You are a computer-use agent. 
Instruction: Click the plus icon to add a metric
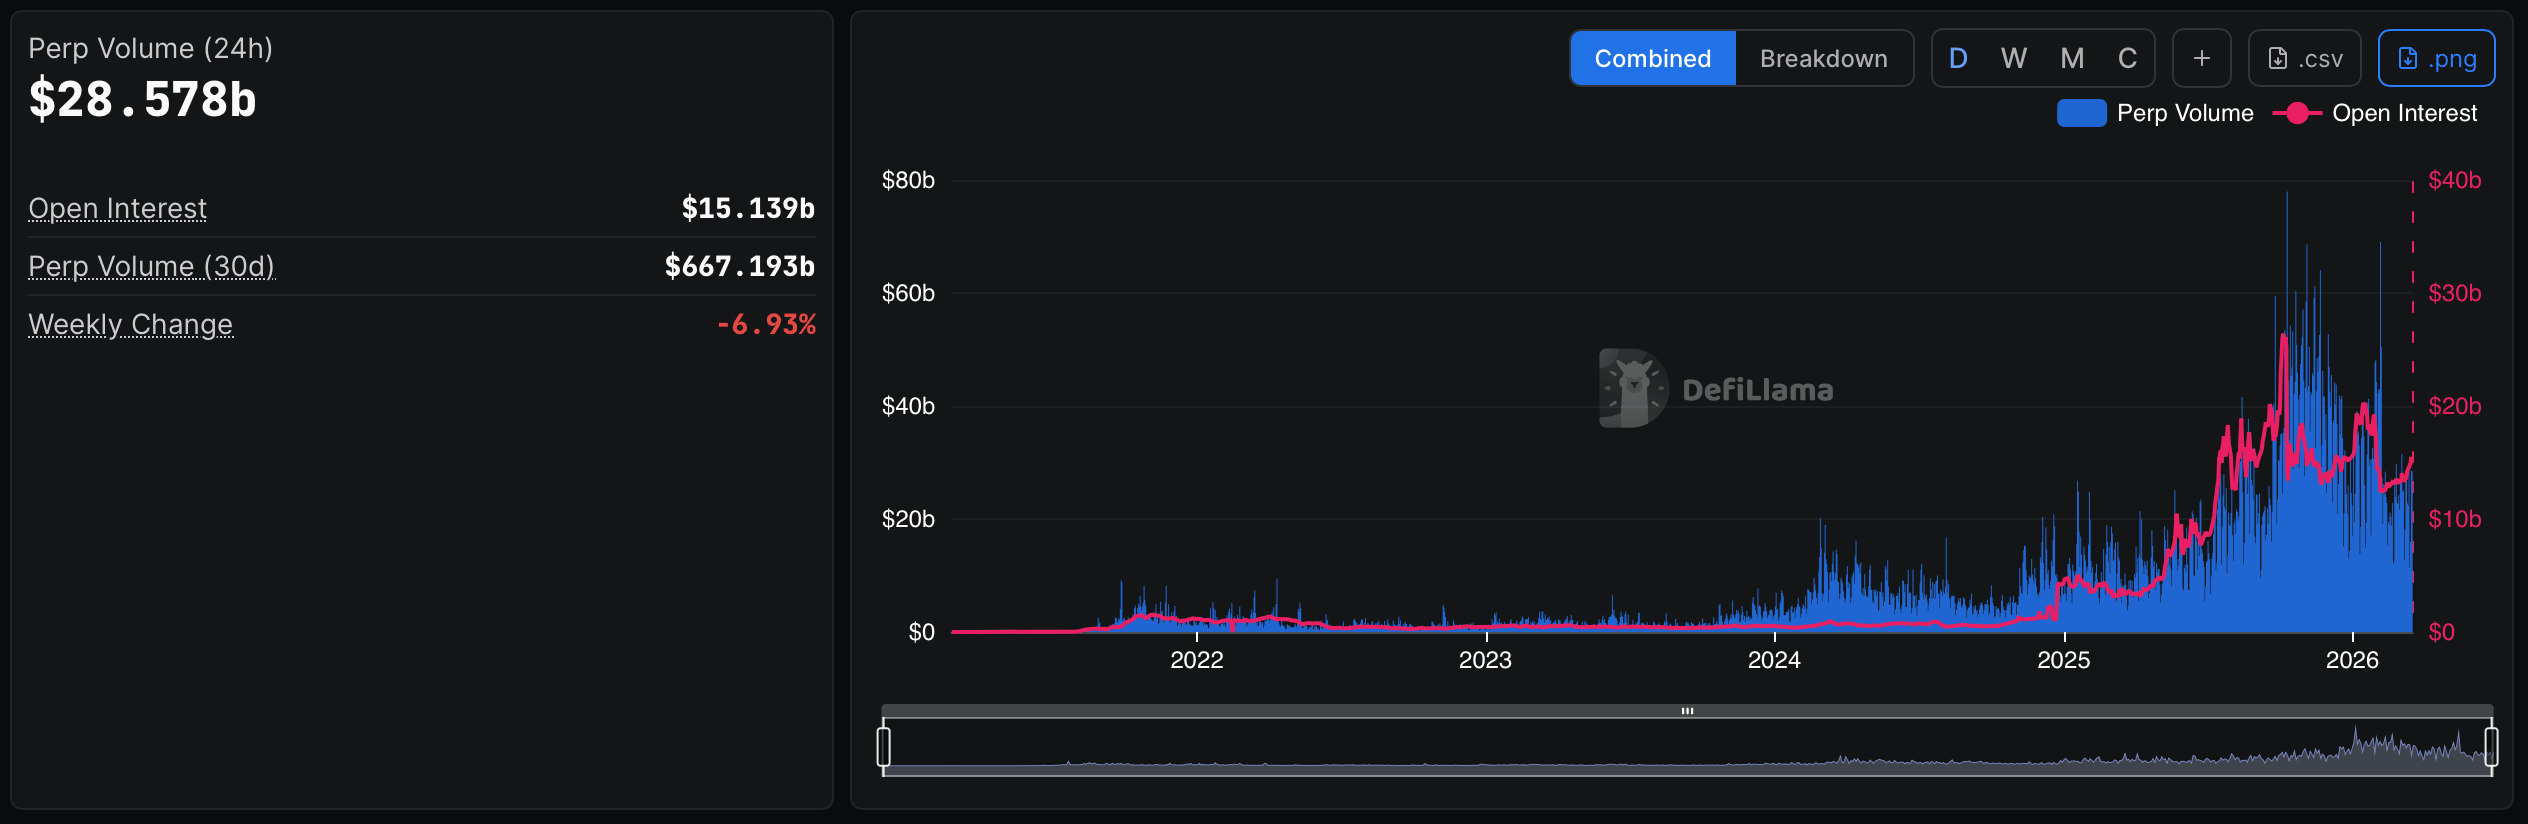tap(2201, 59)
